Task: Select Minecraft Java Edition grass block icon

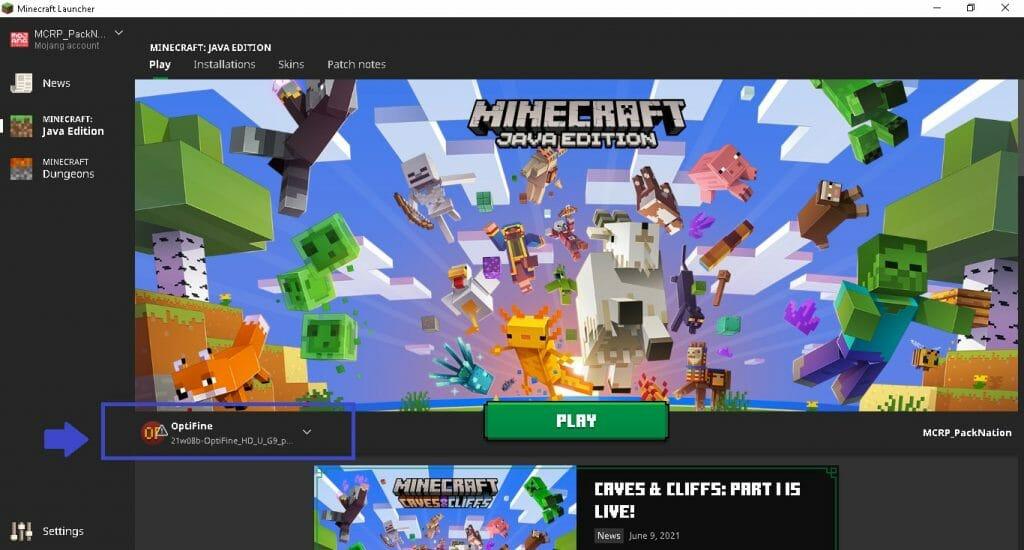Action: (x=21, y=125)
